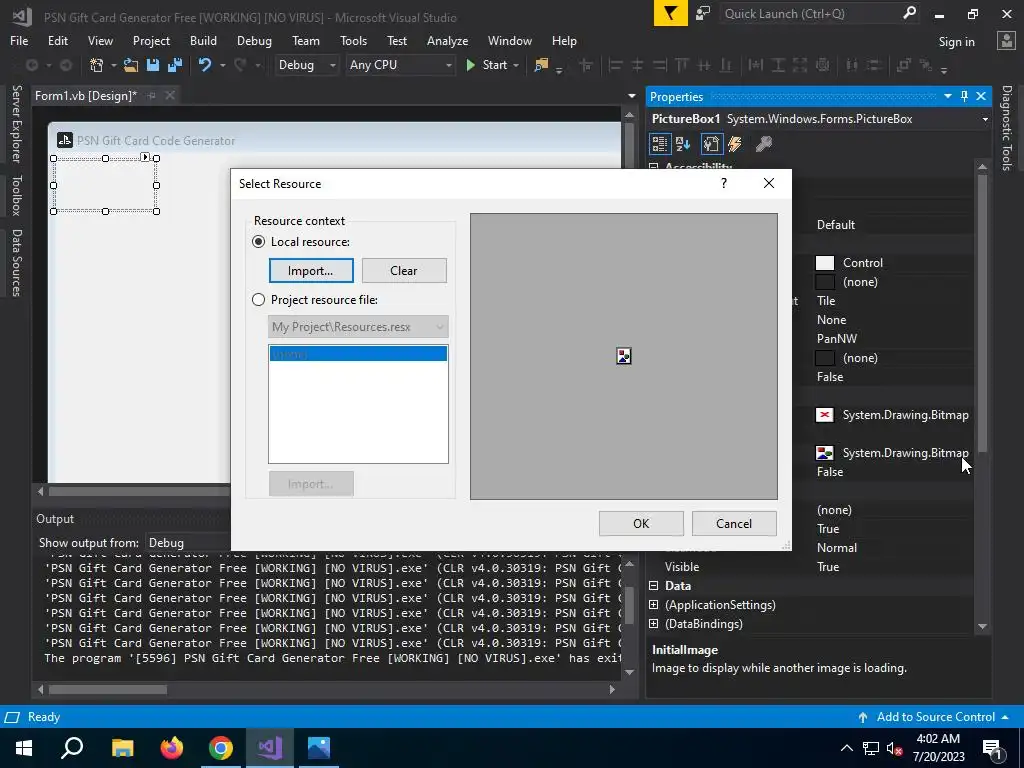Open Properties window options dropdown arrow
Viewport: 1024px width, 768px height.
pyautogui.click(x=948, y=96)
